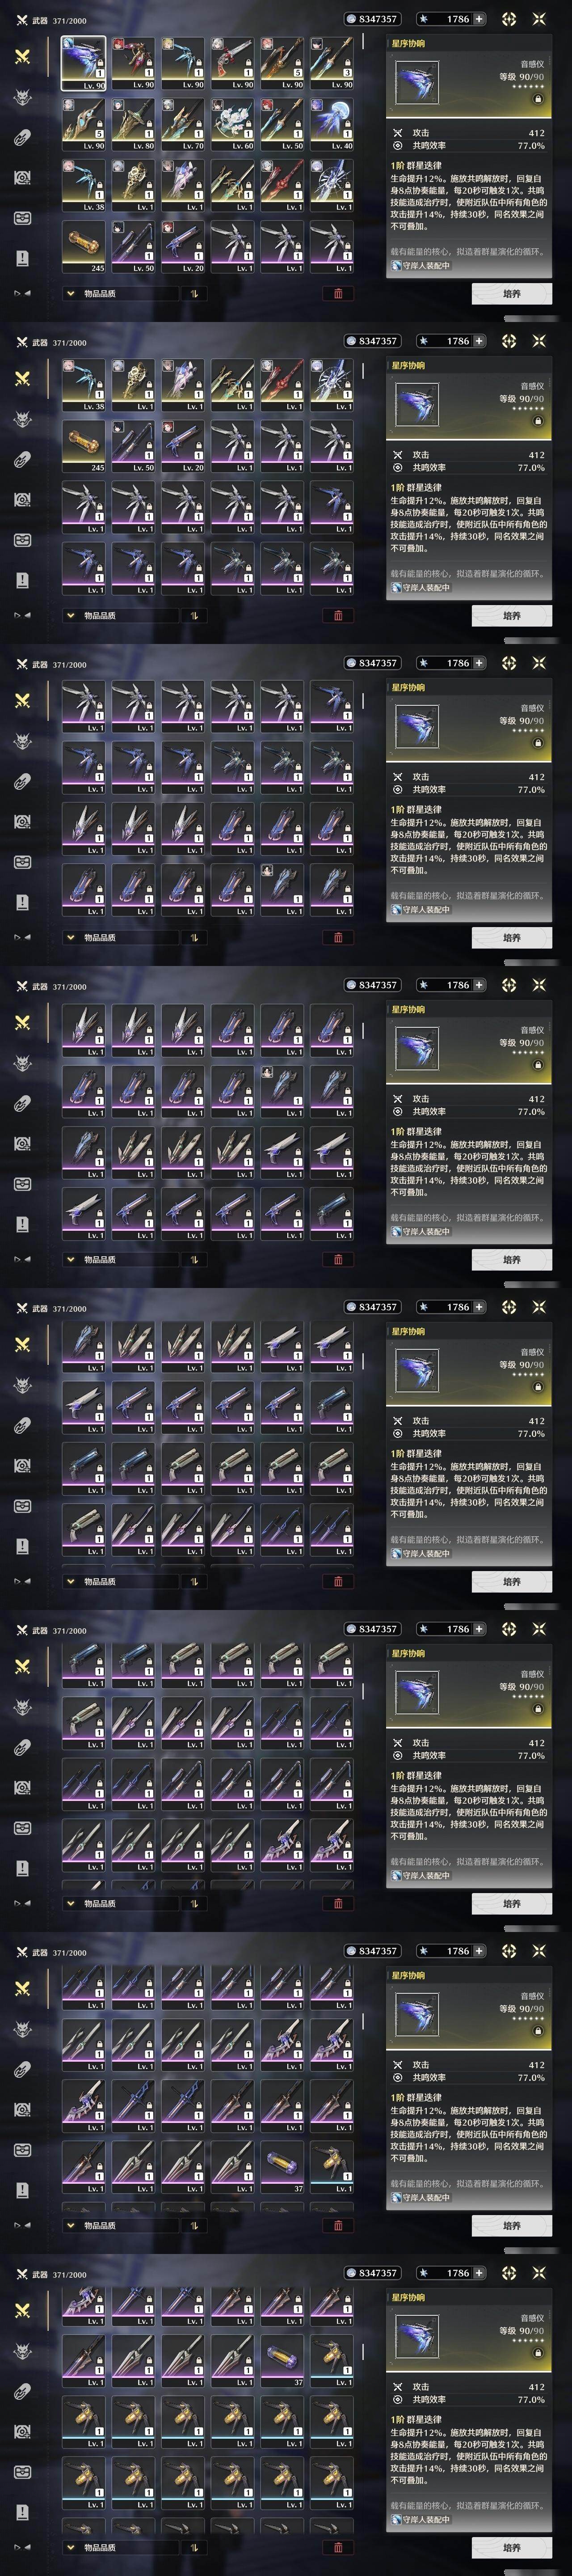Viewport: 572px width, 2576px height.
Task: Open the weapons category in topmost panel's sidebar
Action: pyautogui.click(x=22, y=57)
